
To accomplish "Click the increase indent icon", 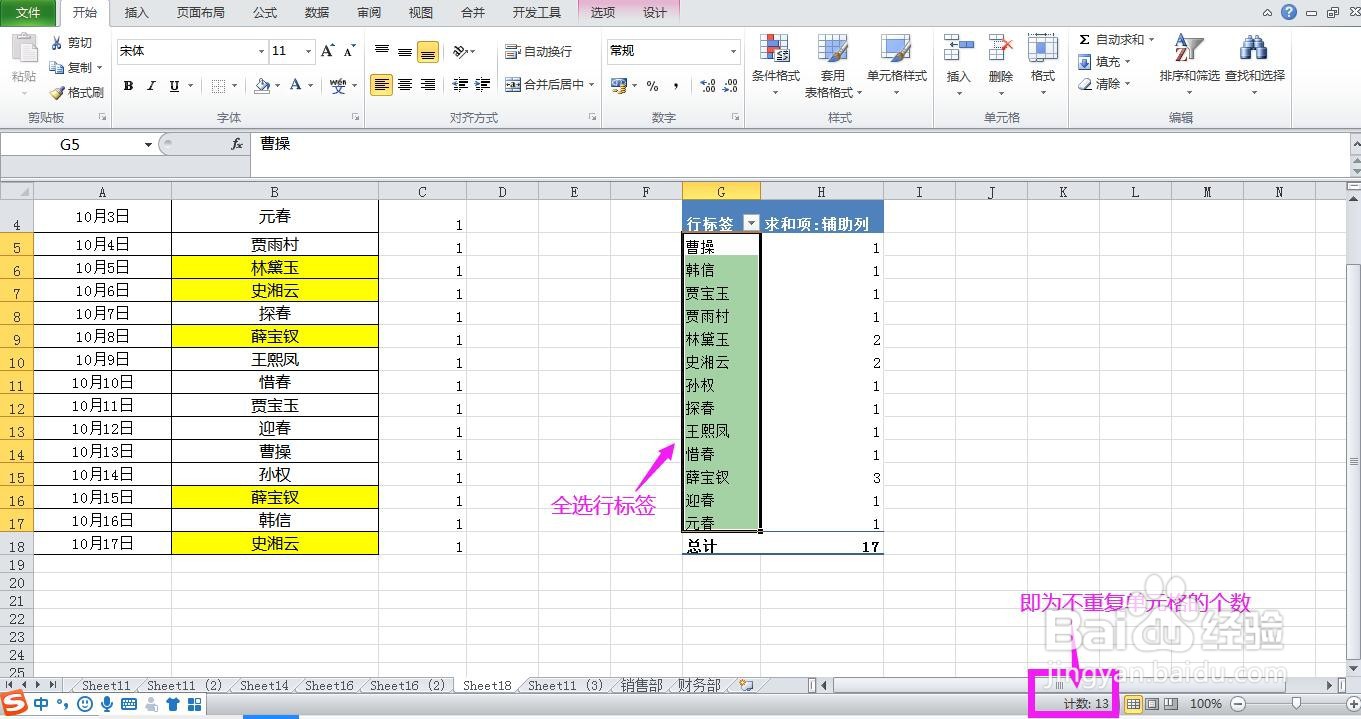I will [x=483, y=85].
